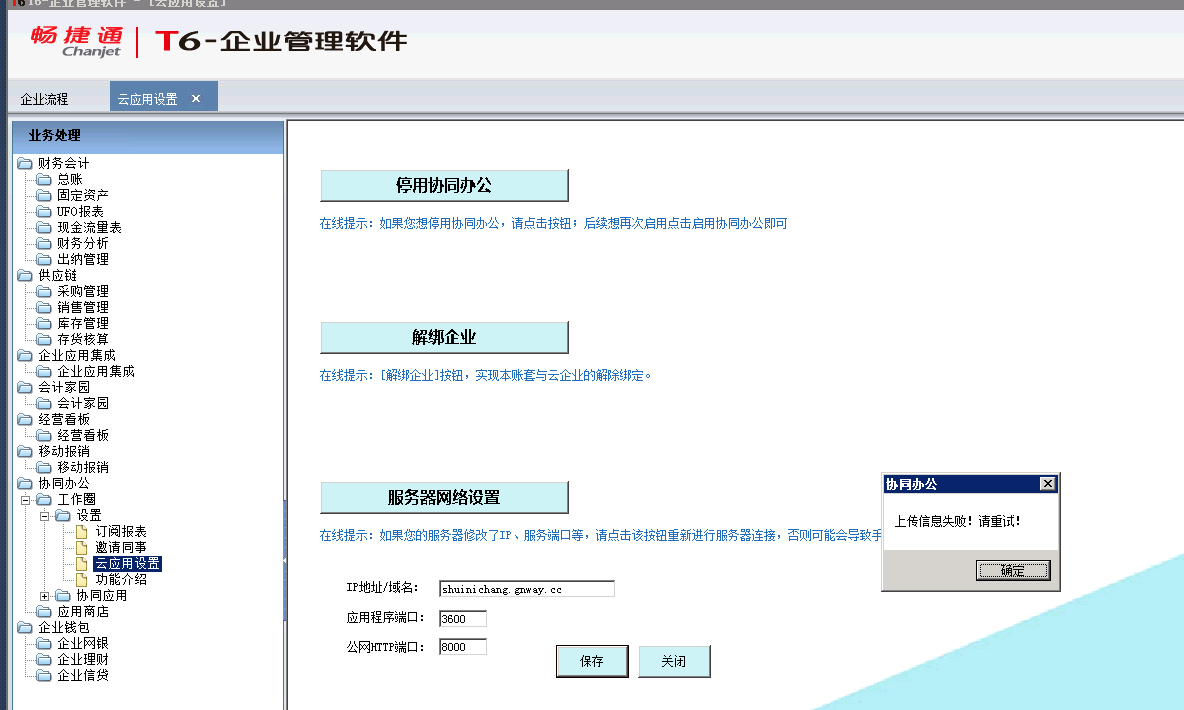Click the 存货核算 folder icon
Image resolution: width=1184 pixels, height=710 pixels.
click(x=44, y=339)
